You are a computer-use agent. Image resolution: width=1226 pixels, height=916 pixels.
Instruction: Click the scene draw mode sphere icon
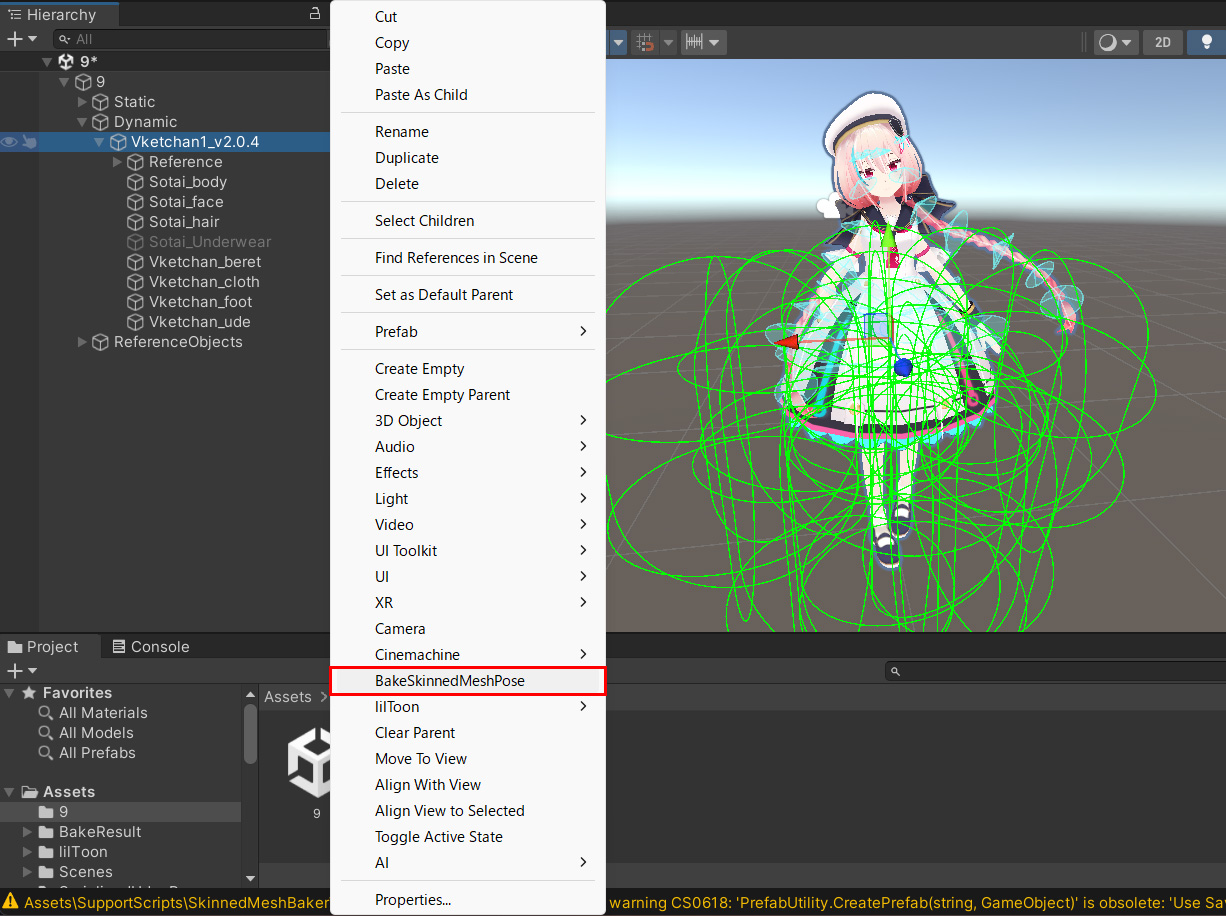pos(1107,42)
